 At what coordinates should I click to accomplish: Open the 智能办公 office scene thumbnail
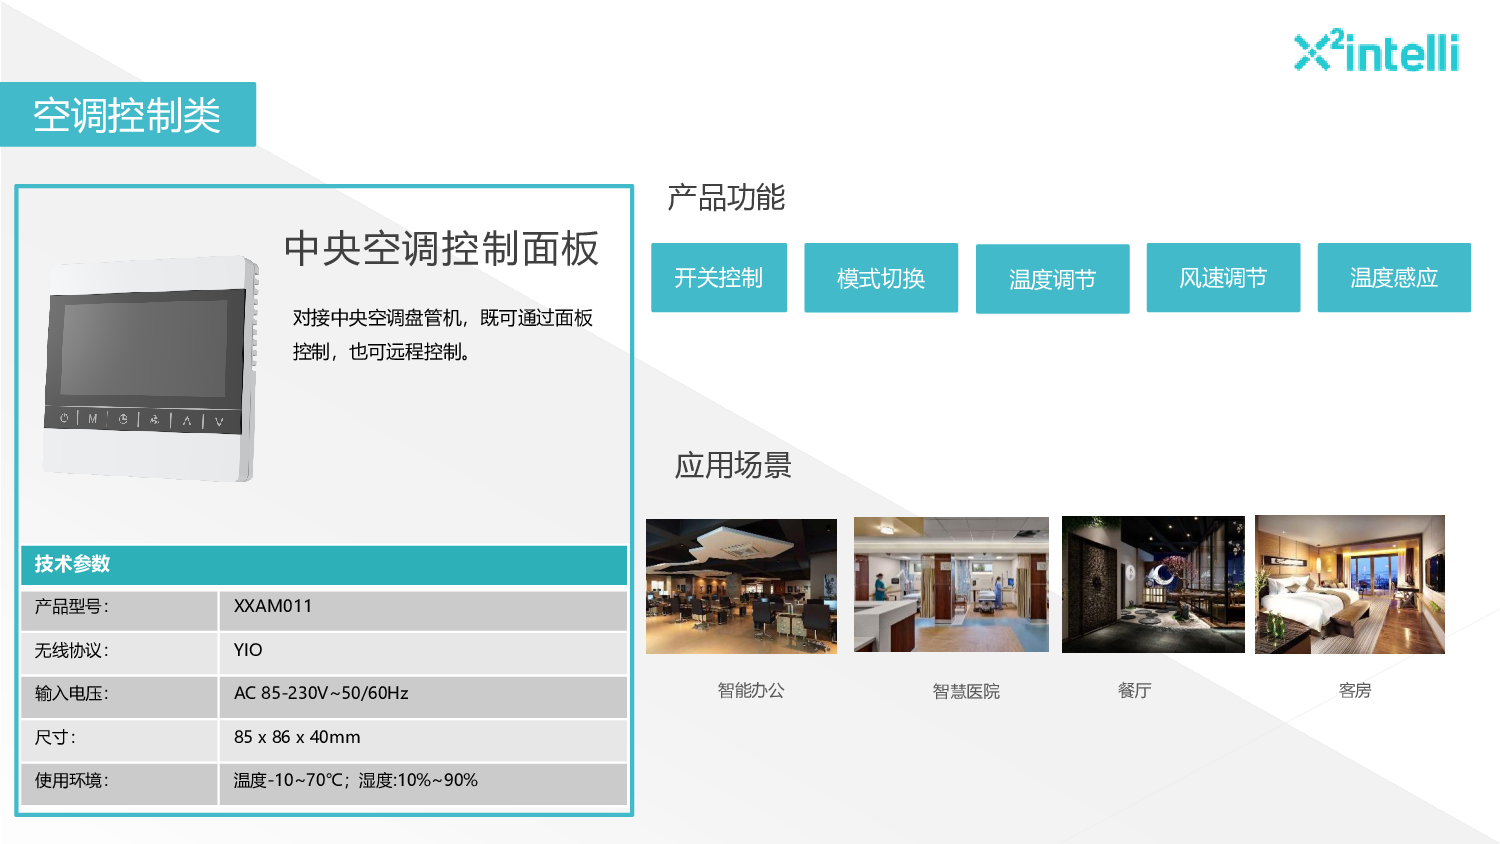(741, 586)
